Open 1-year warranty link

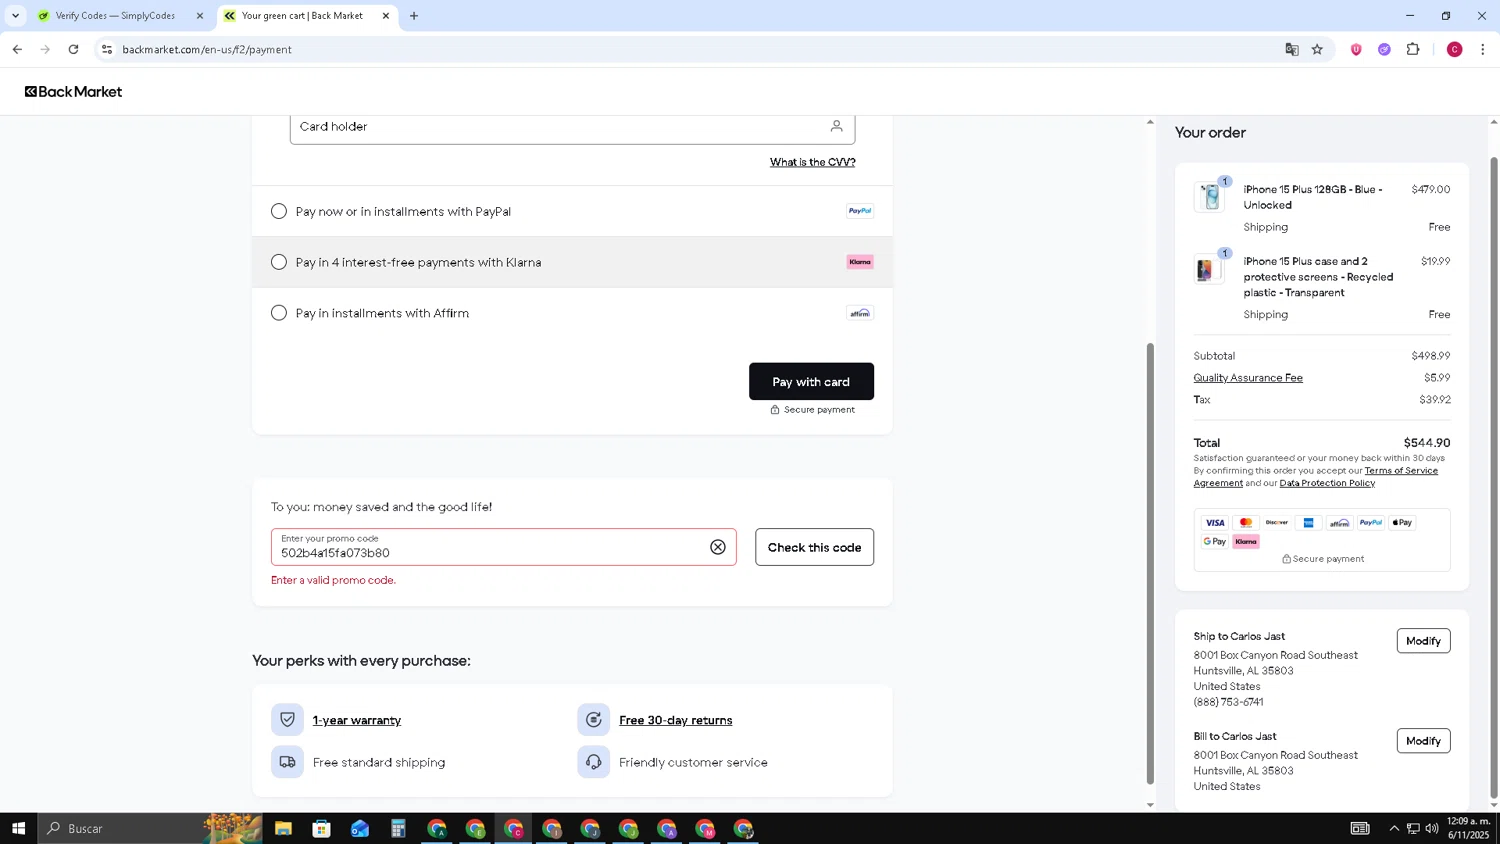(356, 720)
